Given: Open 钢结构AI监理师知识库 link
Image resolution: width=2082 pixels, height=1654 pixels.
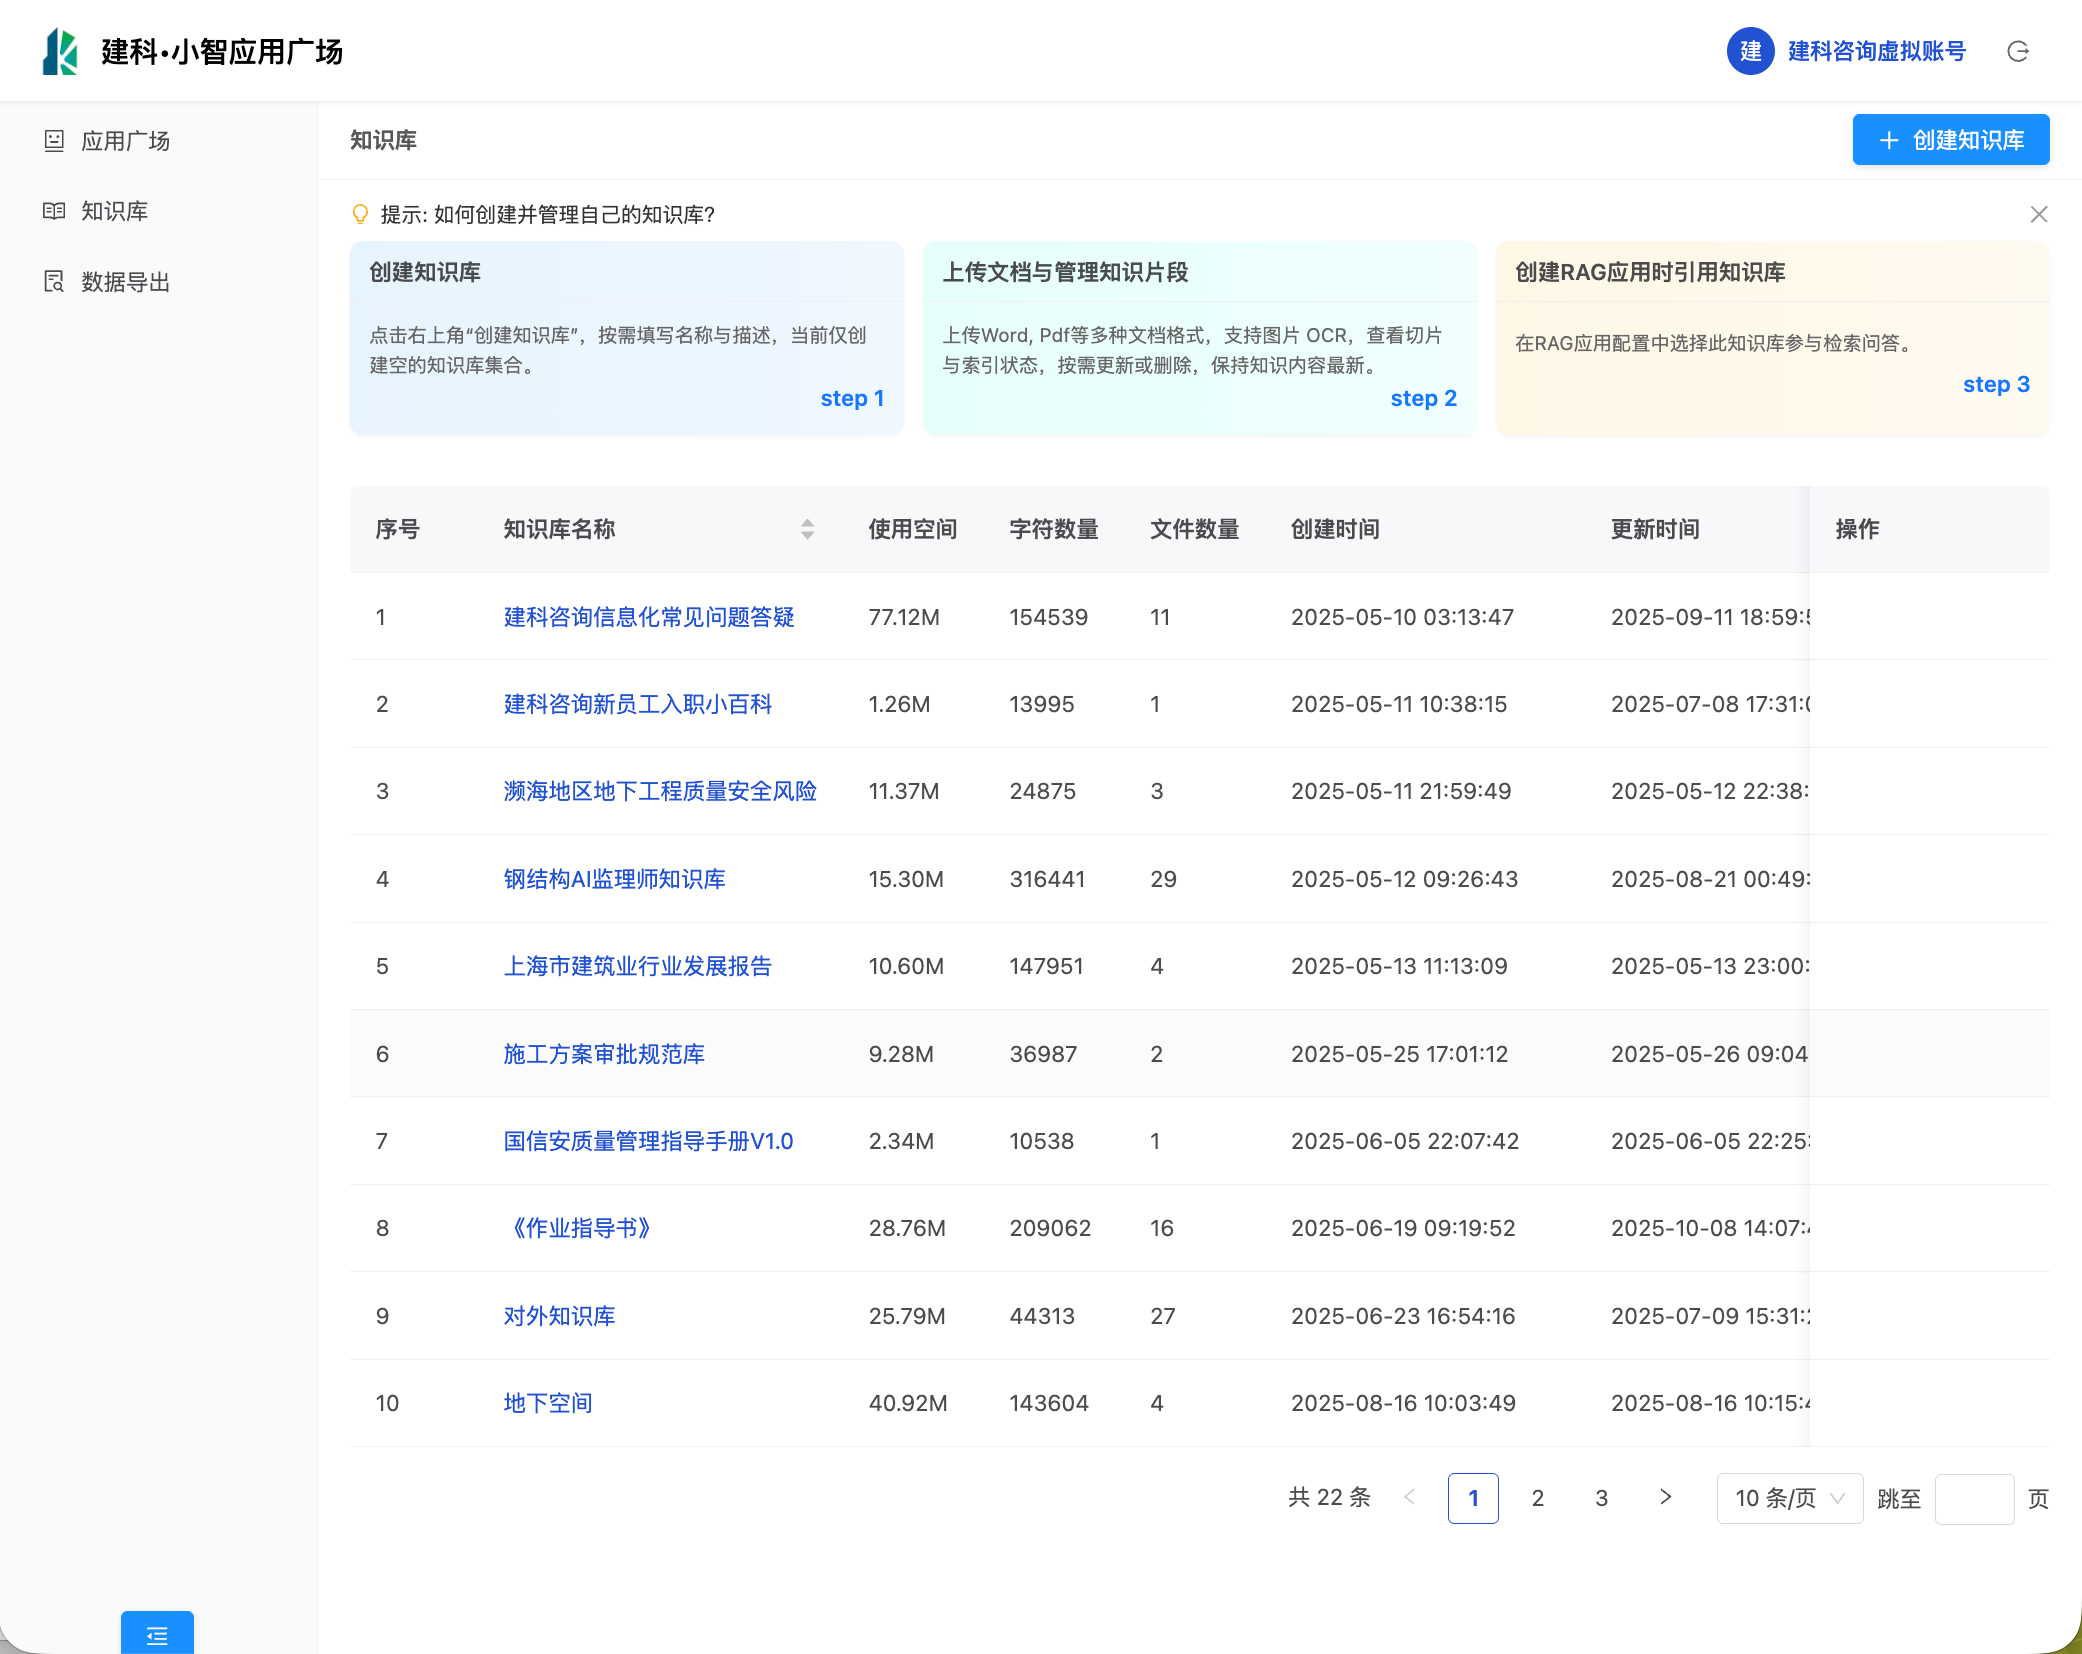Looking at the screenshot, I should [614, 879].
